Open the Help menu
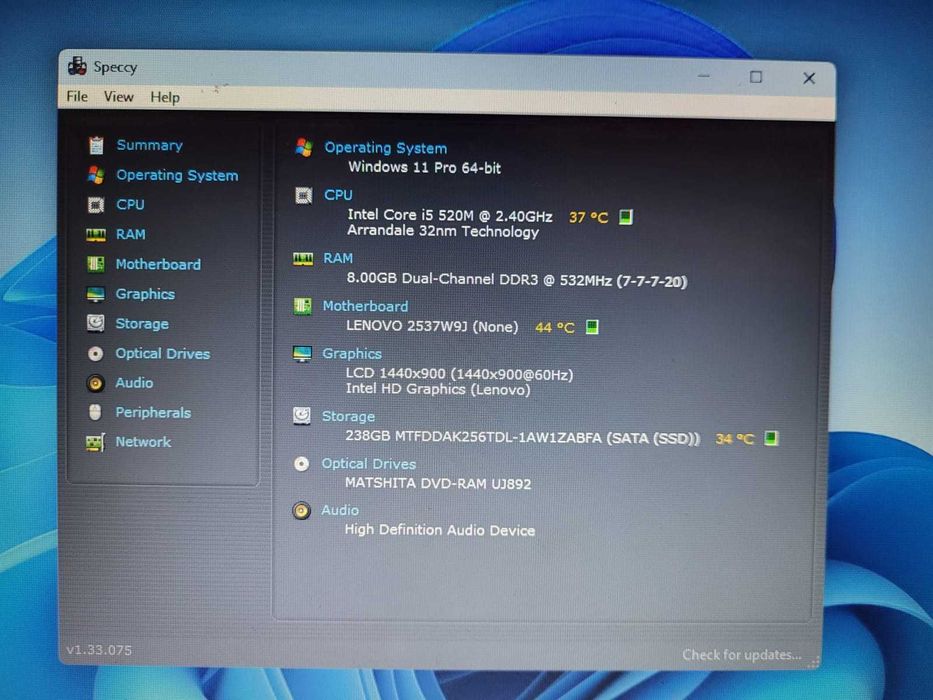This screenshot has width=933, height=700. coord(165,97)
